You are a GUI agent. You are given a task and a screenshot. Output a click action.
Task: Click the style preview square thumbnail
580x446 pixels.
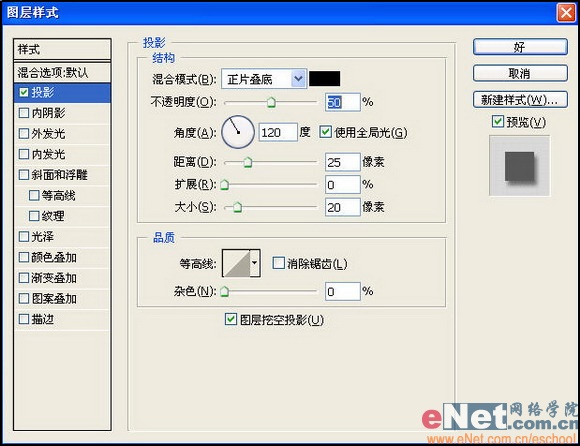point(519,166)
